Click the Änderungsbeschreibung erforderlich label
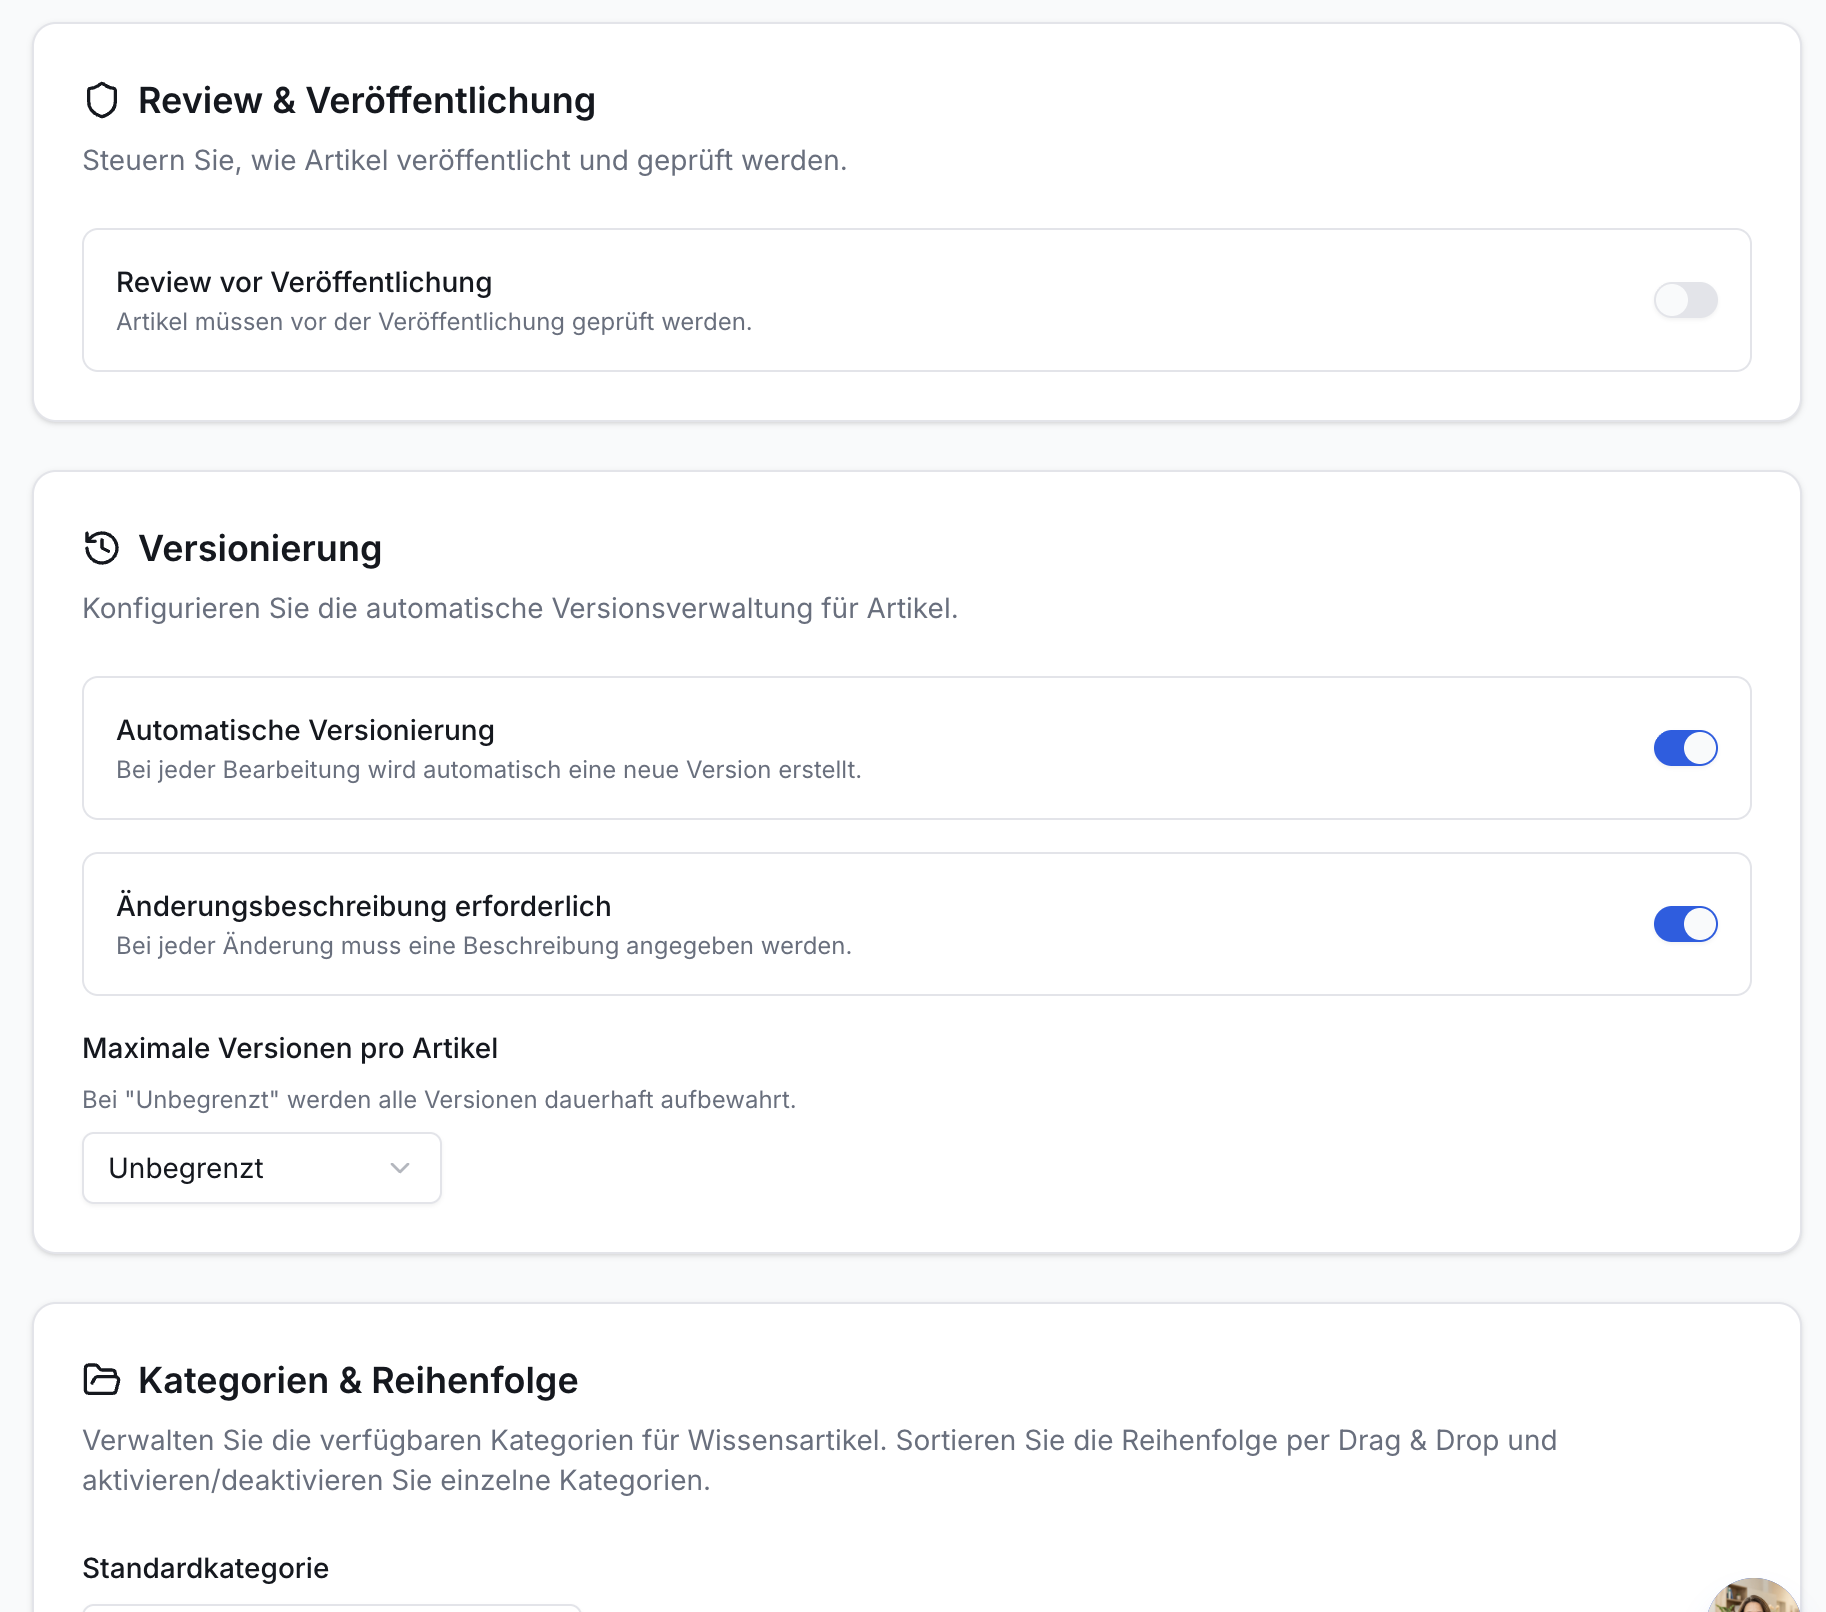 [364, 906]
